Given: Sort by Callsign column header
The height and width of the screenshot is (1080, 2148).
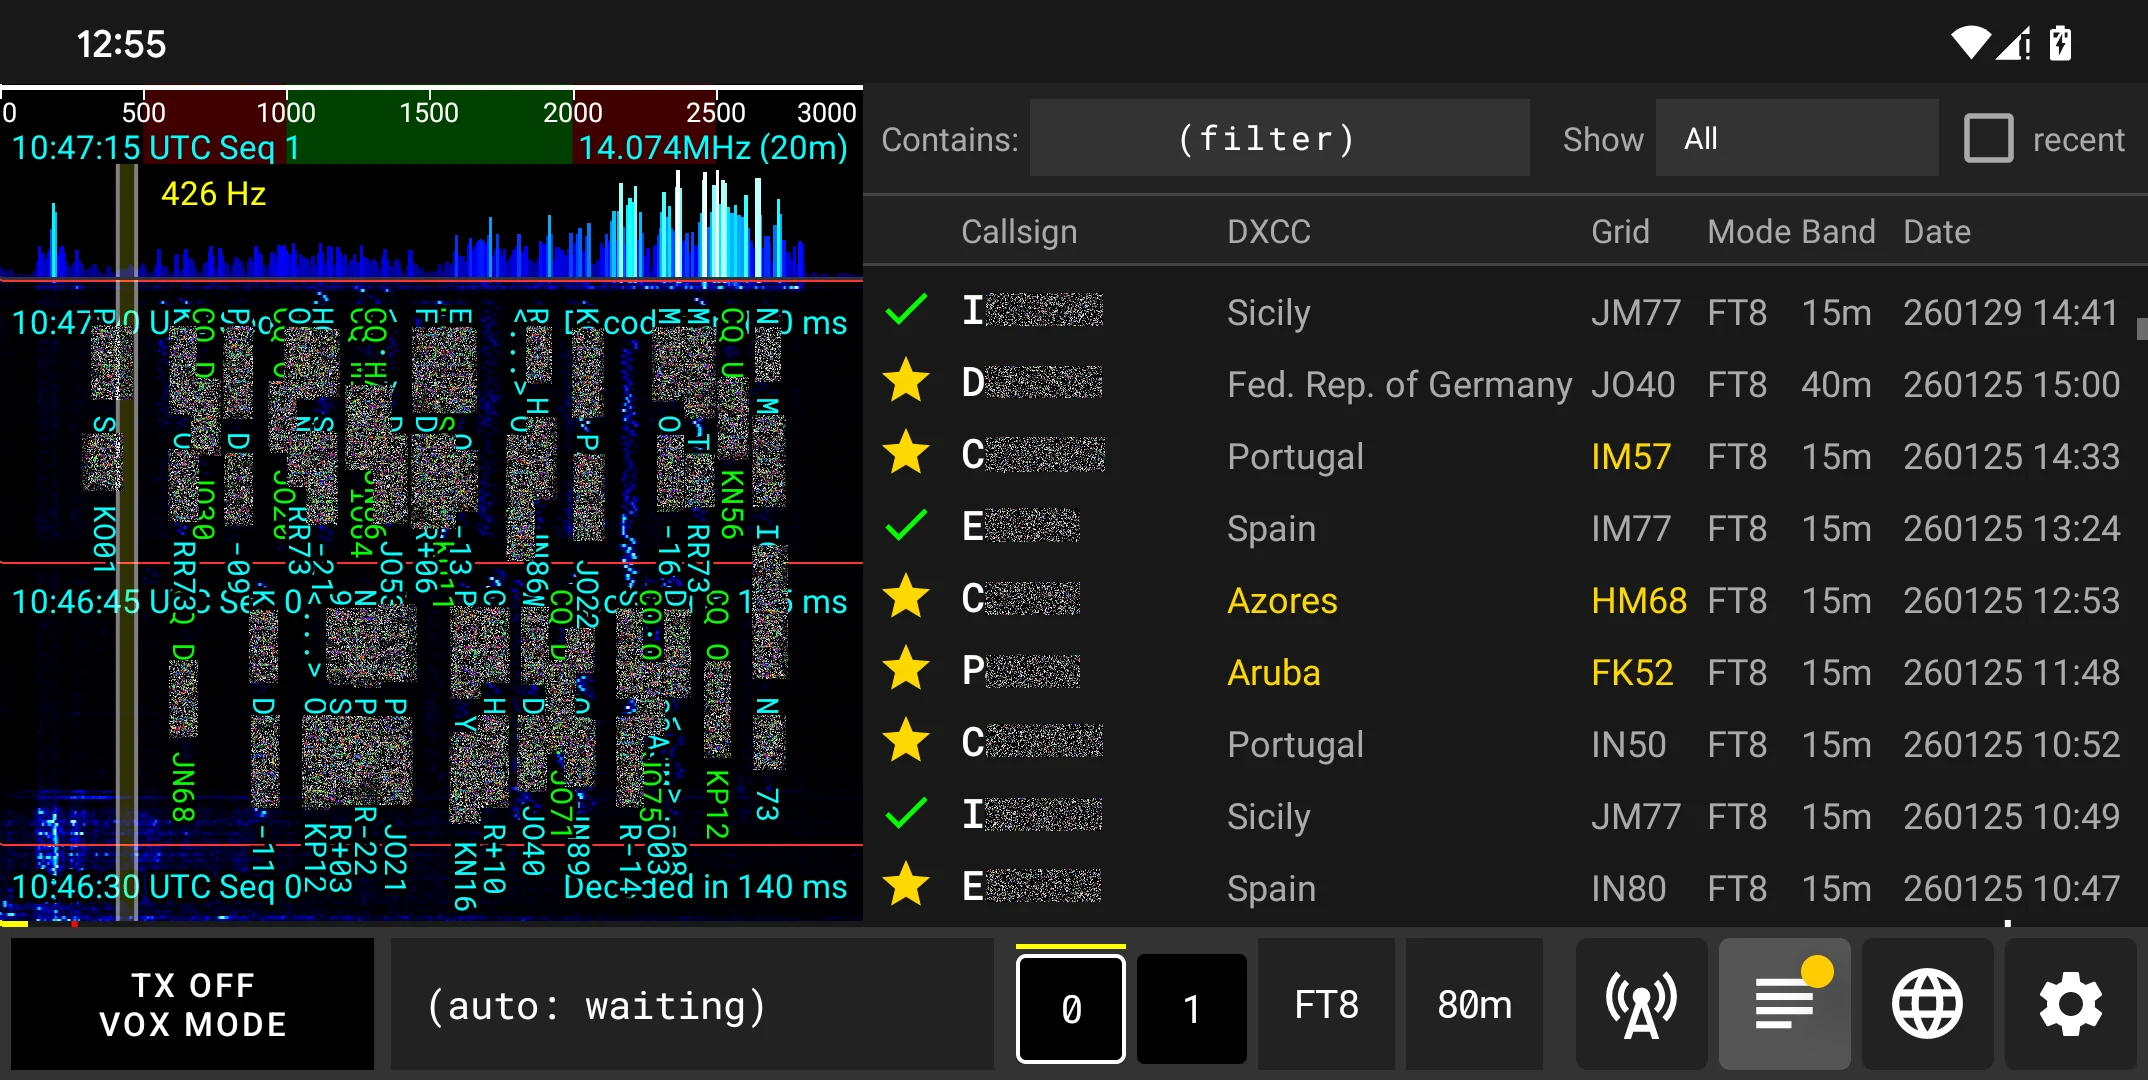Looking at the screenshot, I should (1019, 232).
